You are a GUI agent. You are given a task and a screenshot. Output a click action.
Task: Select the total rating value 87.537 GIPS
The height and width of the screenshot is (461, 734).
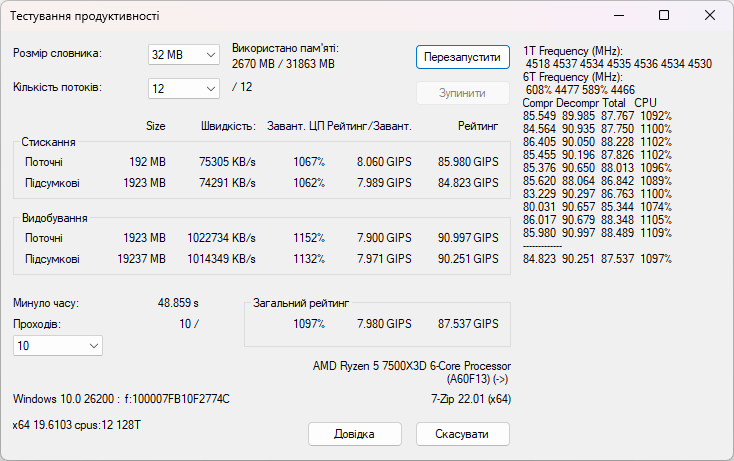point(468,324)
